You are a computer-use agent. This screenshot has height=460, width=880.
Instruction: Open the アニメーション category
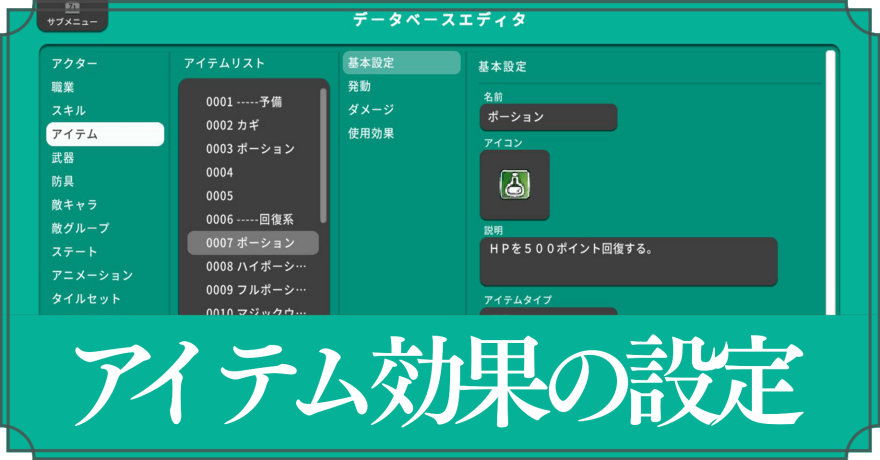coord(93,275)
